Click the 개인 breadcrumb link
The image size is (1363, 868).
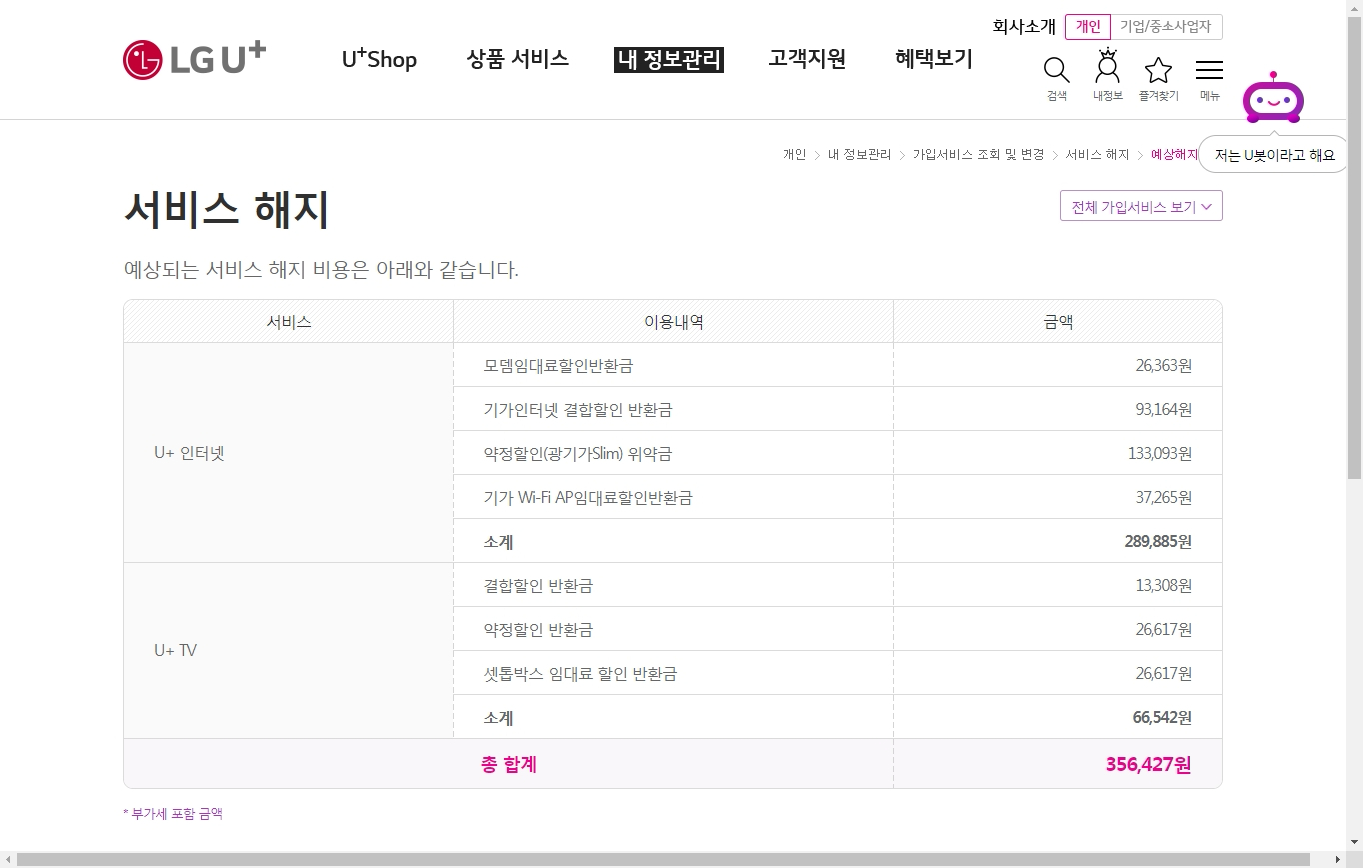pyautogui.click(x=794, y=154)
